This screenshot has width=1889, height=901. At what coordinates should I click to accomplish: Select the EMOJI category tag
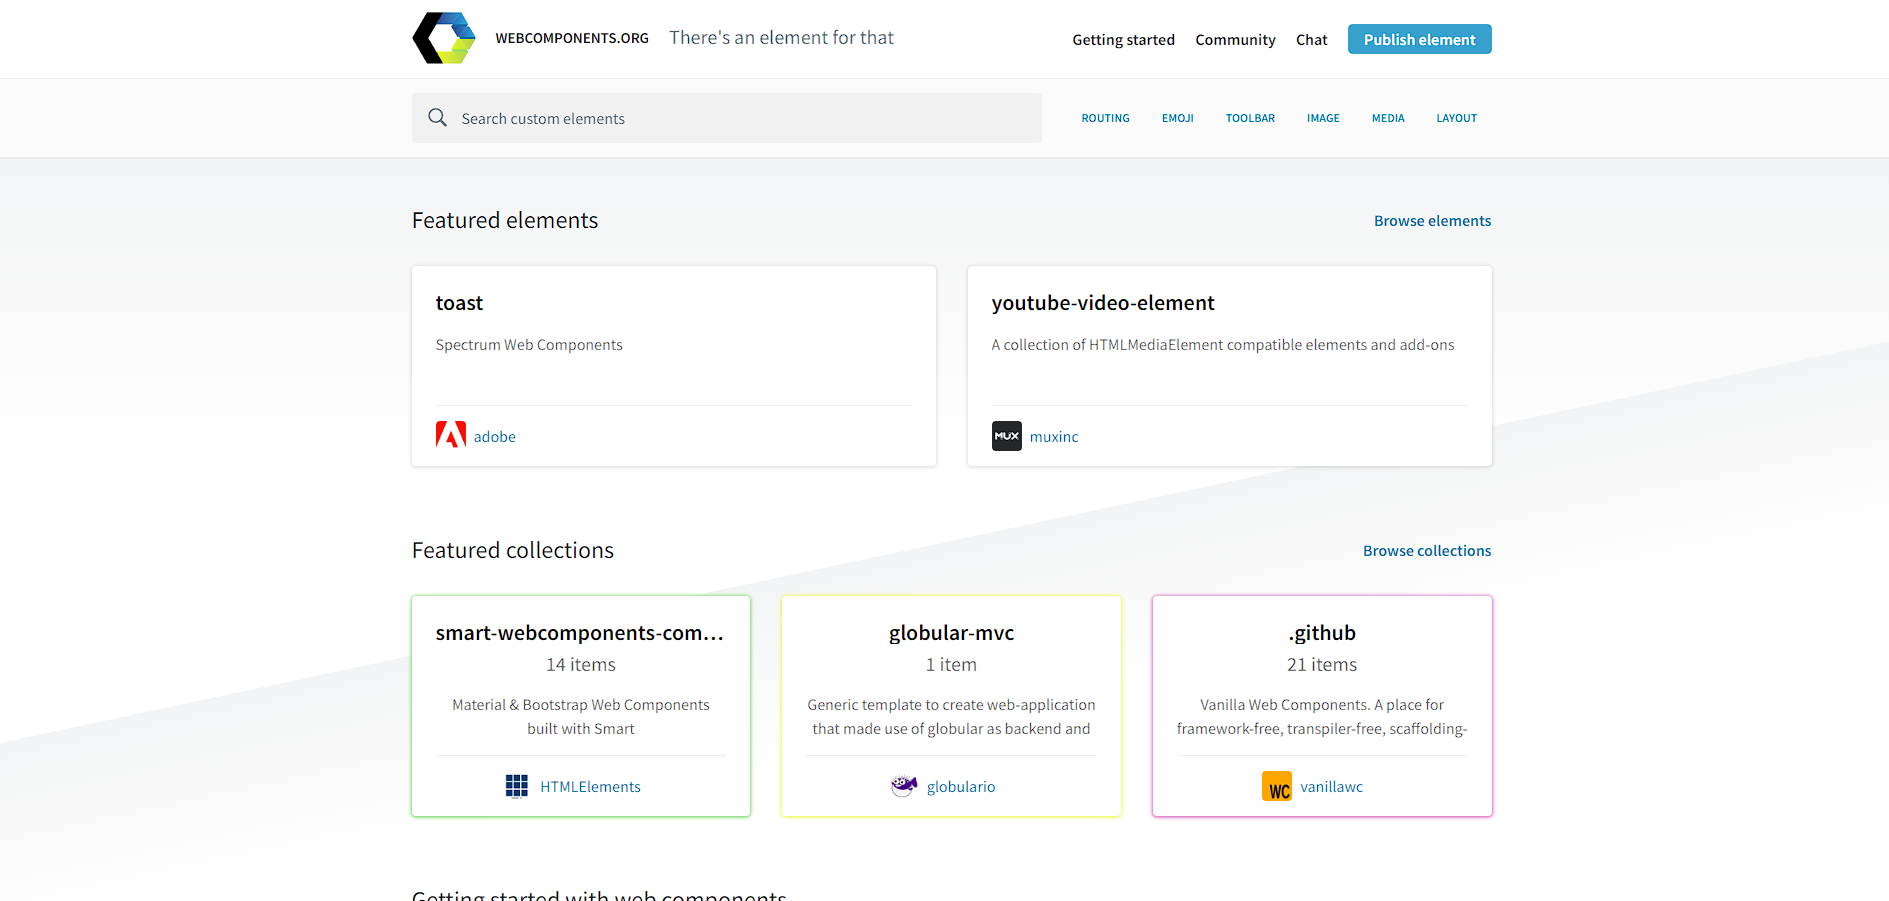pyautogui.click(x=1177, y=117)
